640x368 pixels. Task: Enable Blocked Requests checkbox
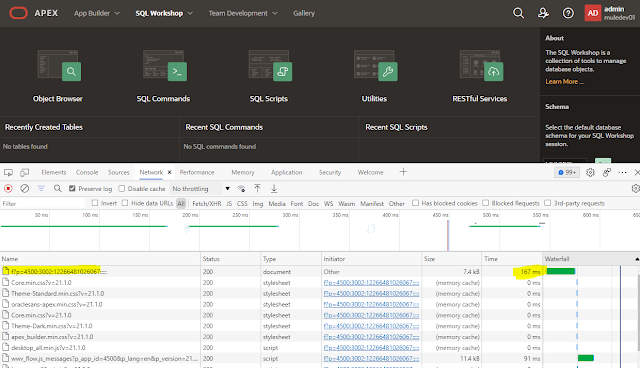pos(486,203)
